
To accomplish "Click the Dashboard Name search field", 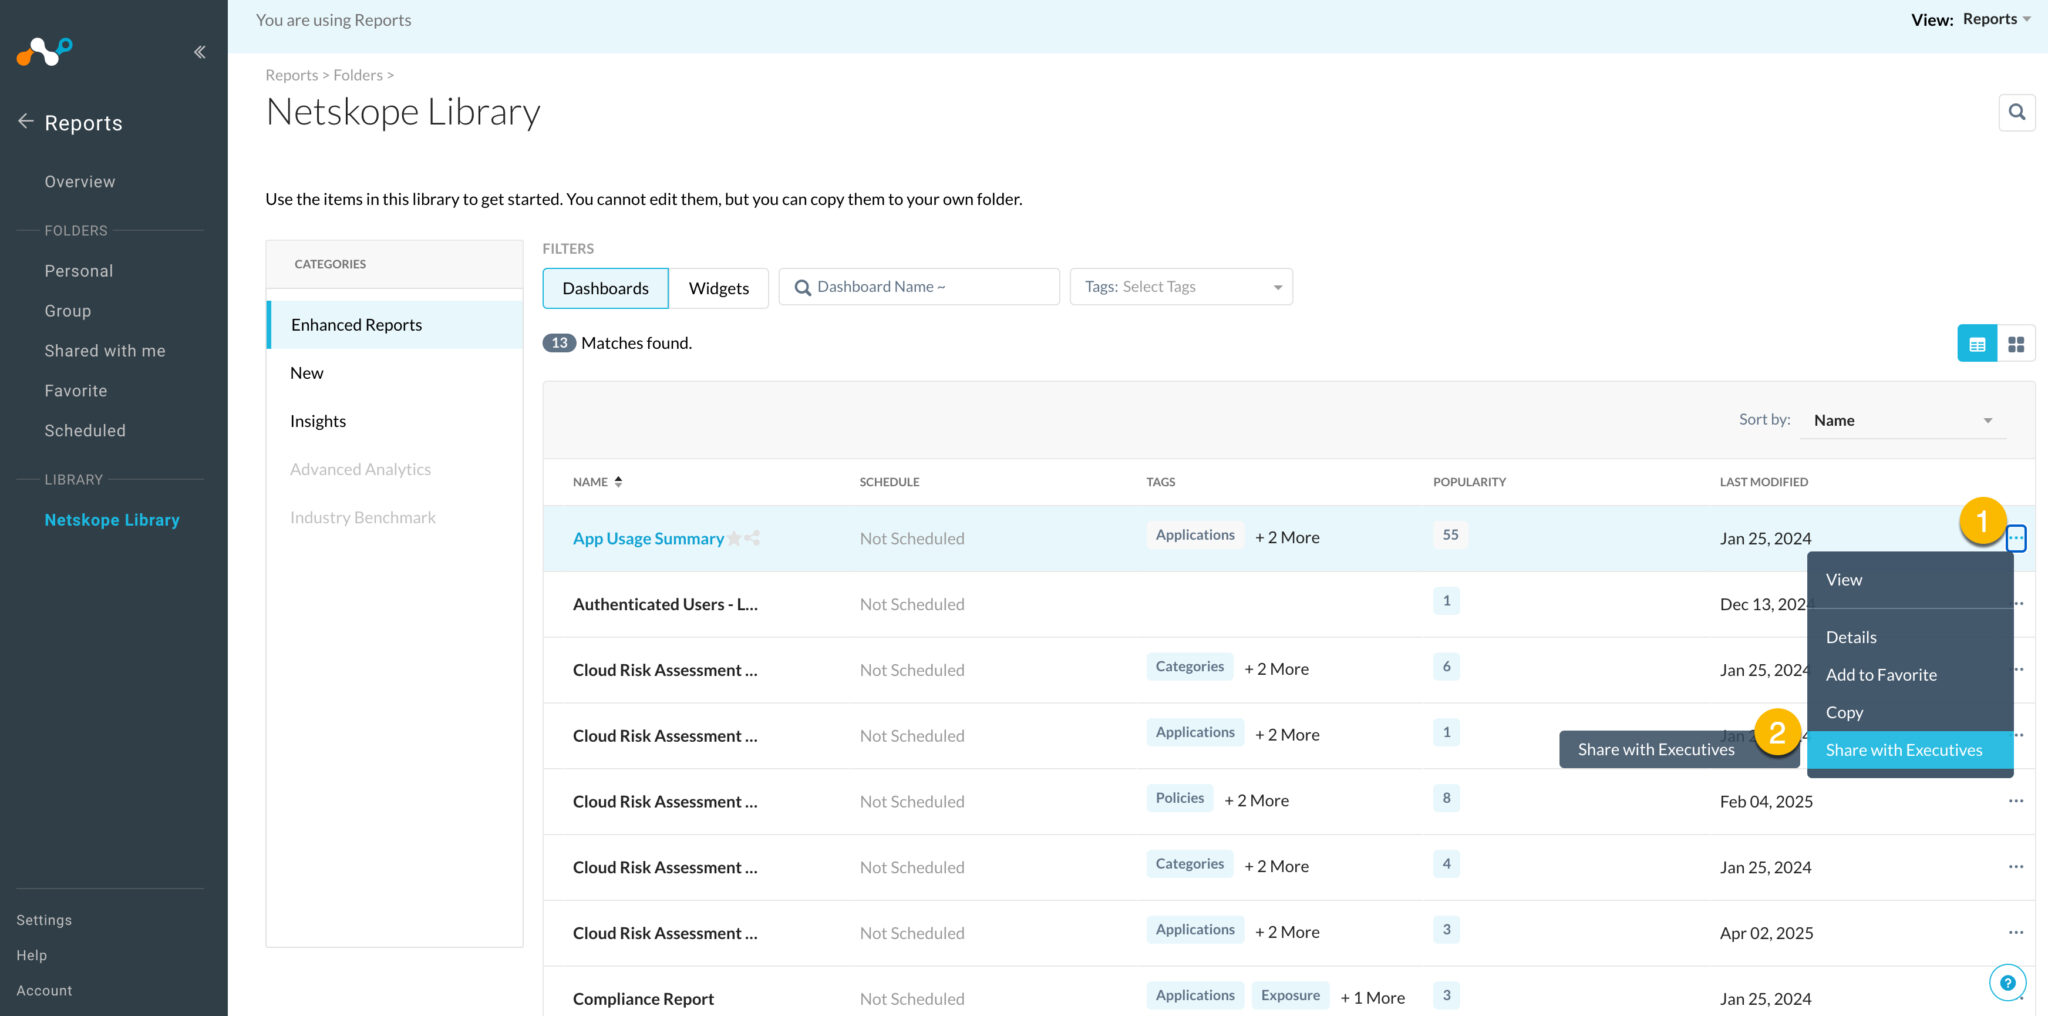I will (x=918, y=286).
